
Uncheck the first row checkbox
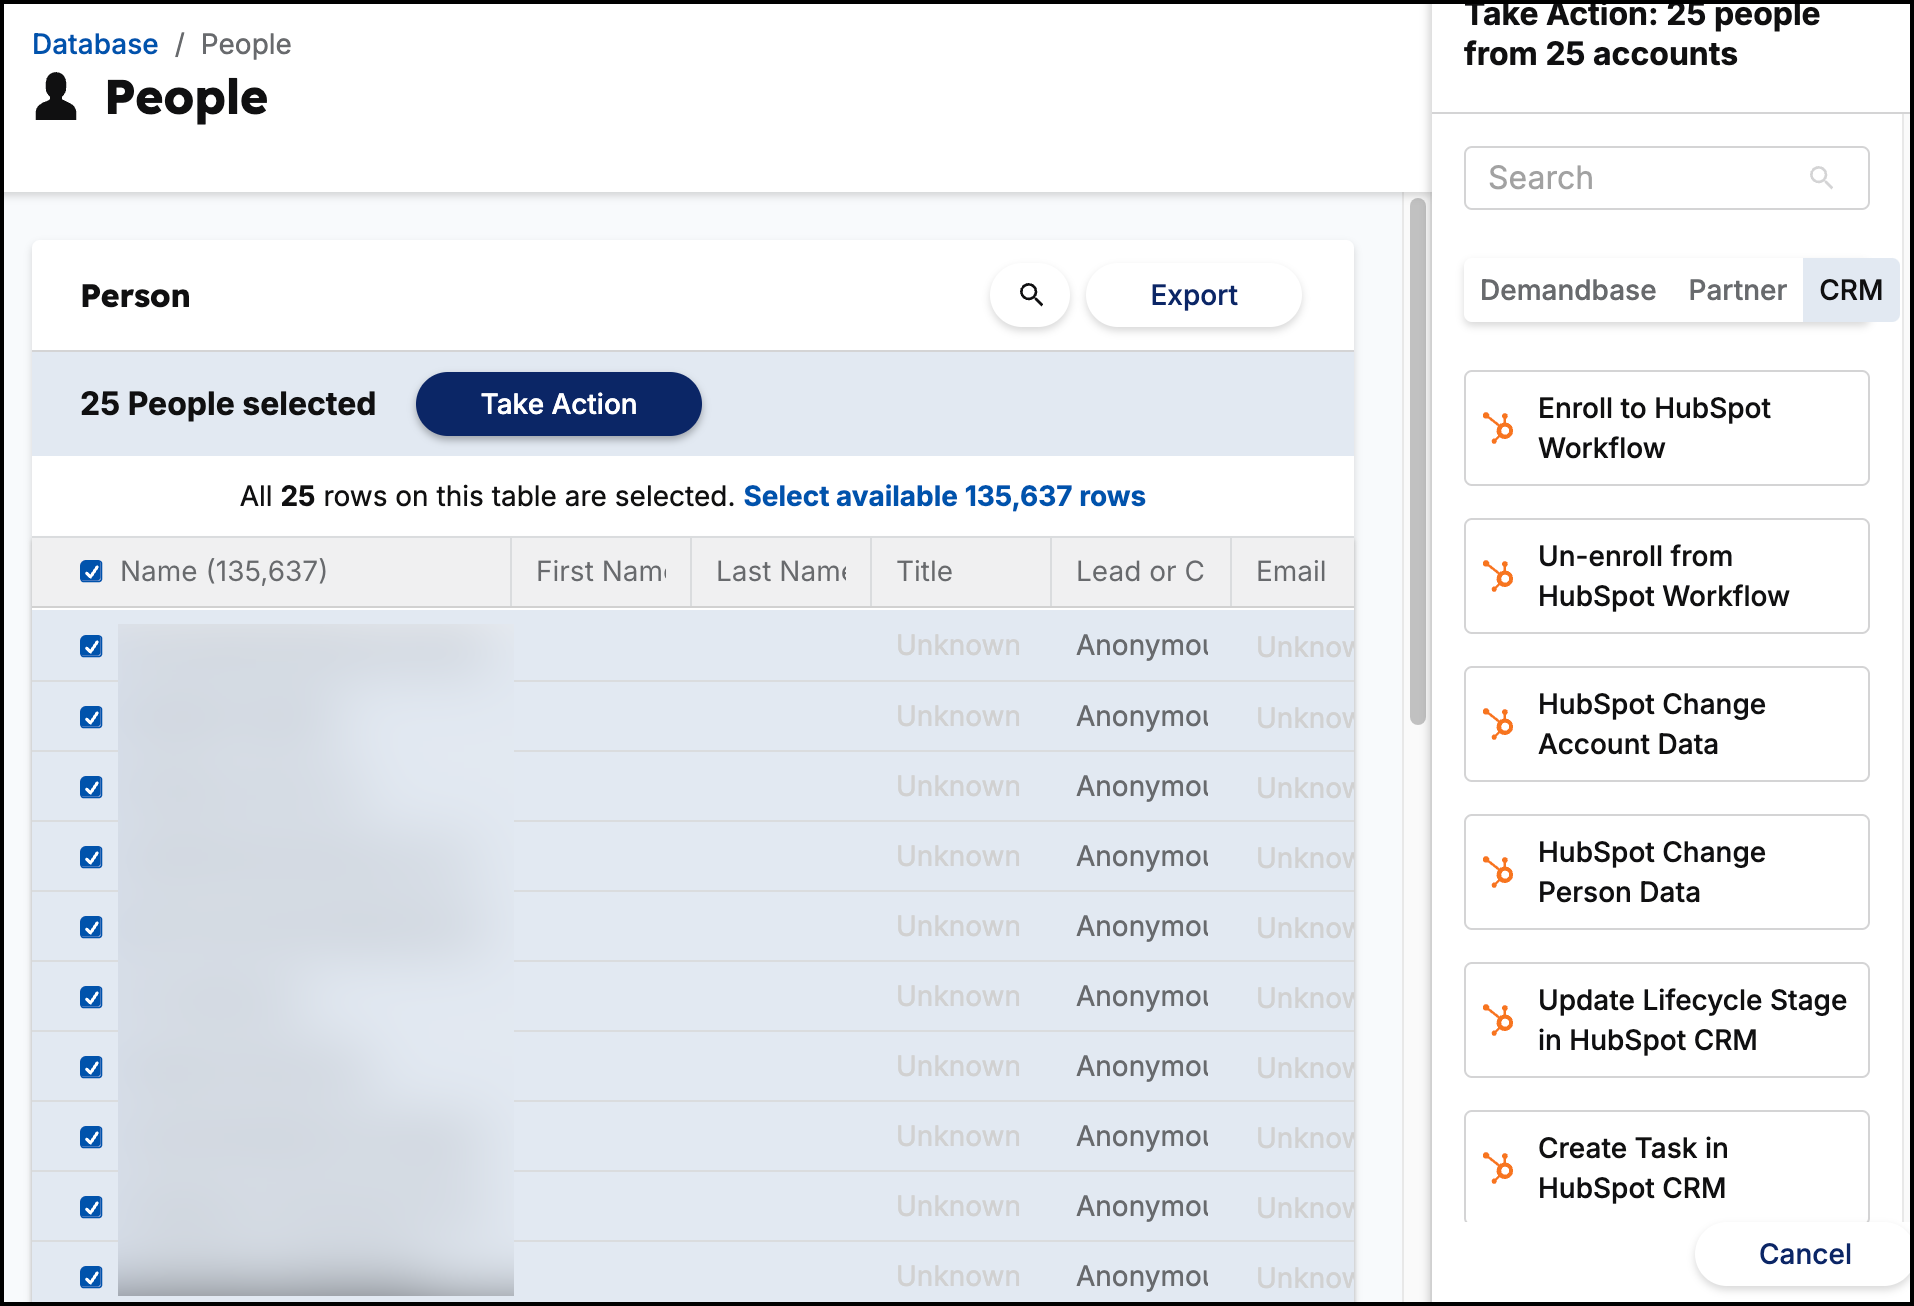click(x=91, y=646)
